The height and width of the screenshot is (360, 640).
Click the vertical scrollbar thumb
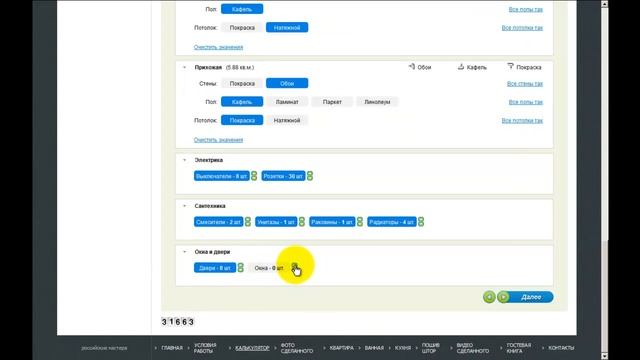604,296
